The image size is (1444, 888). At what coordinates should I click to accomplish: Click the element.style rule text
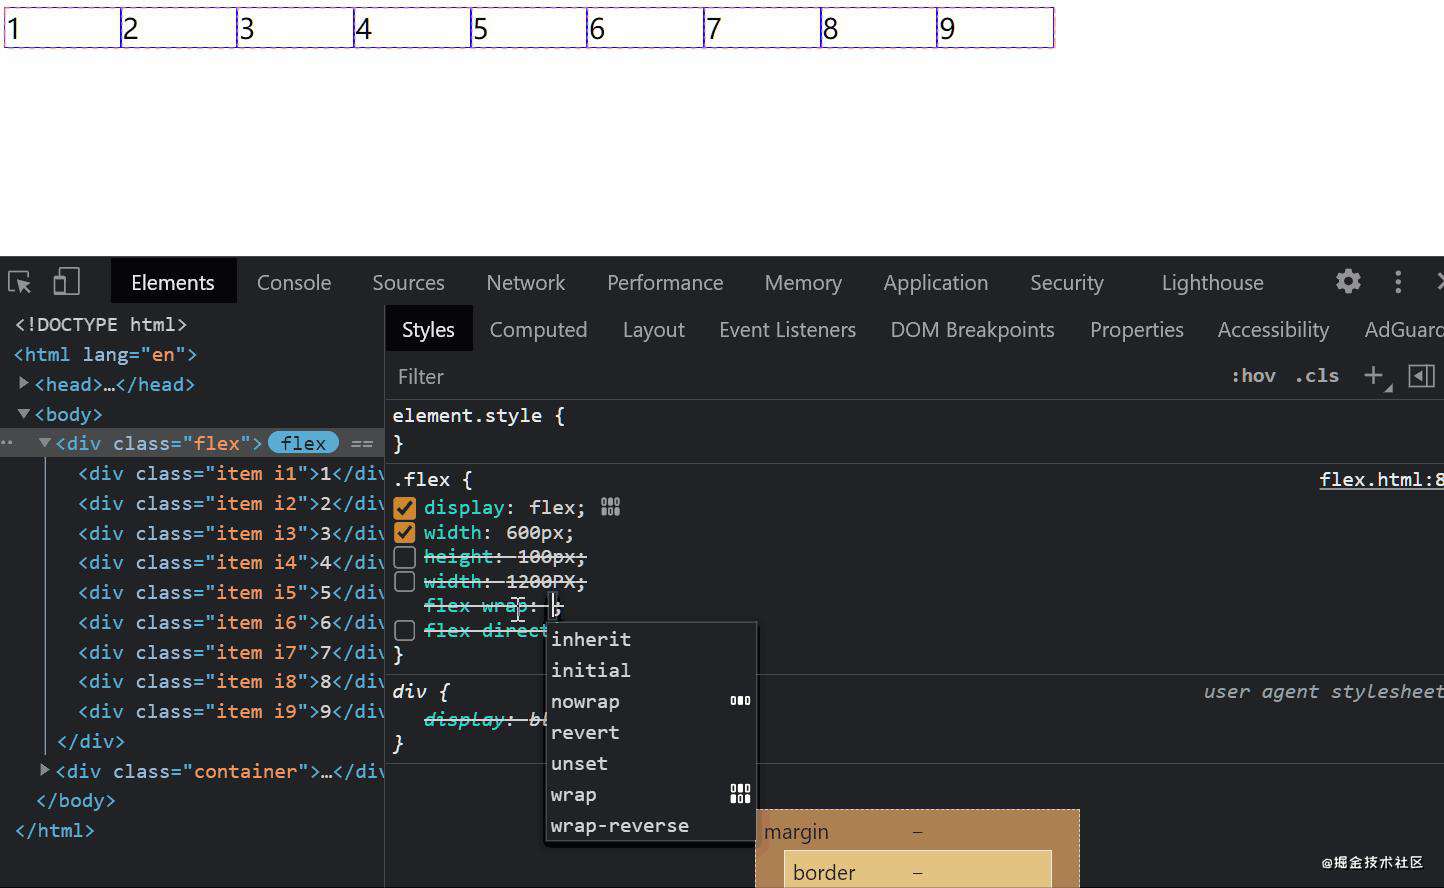467,415
